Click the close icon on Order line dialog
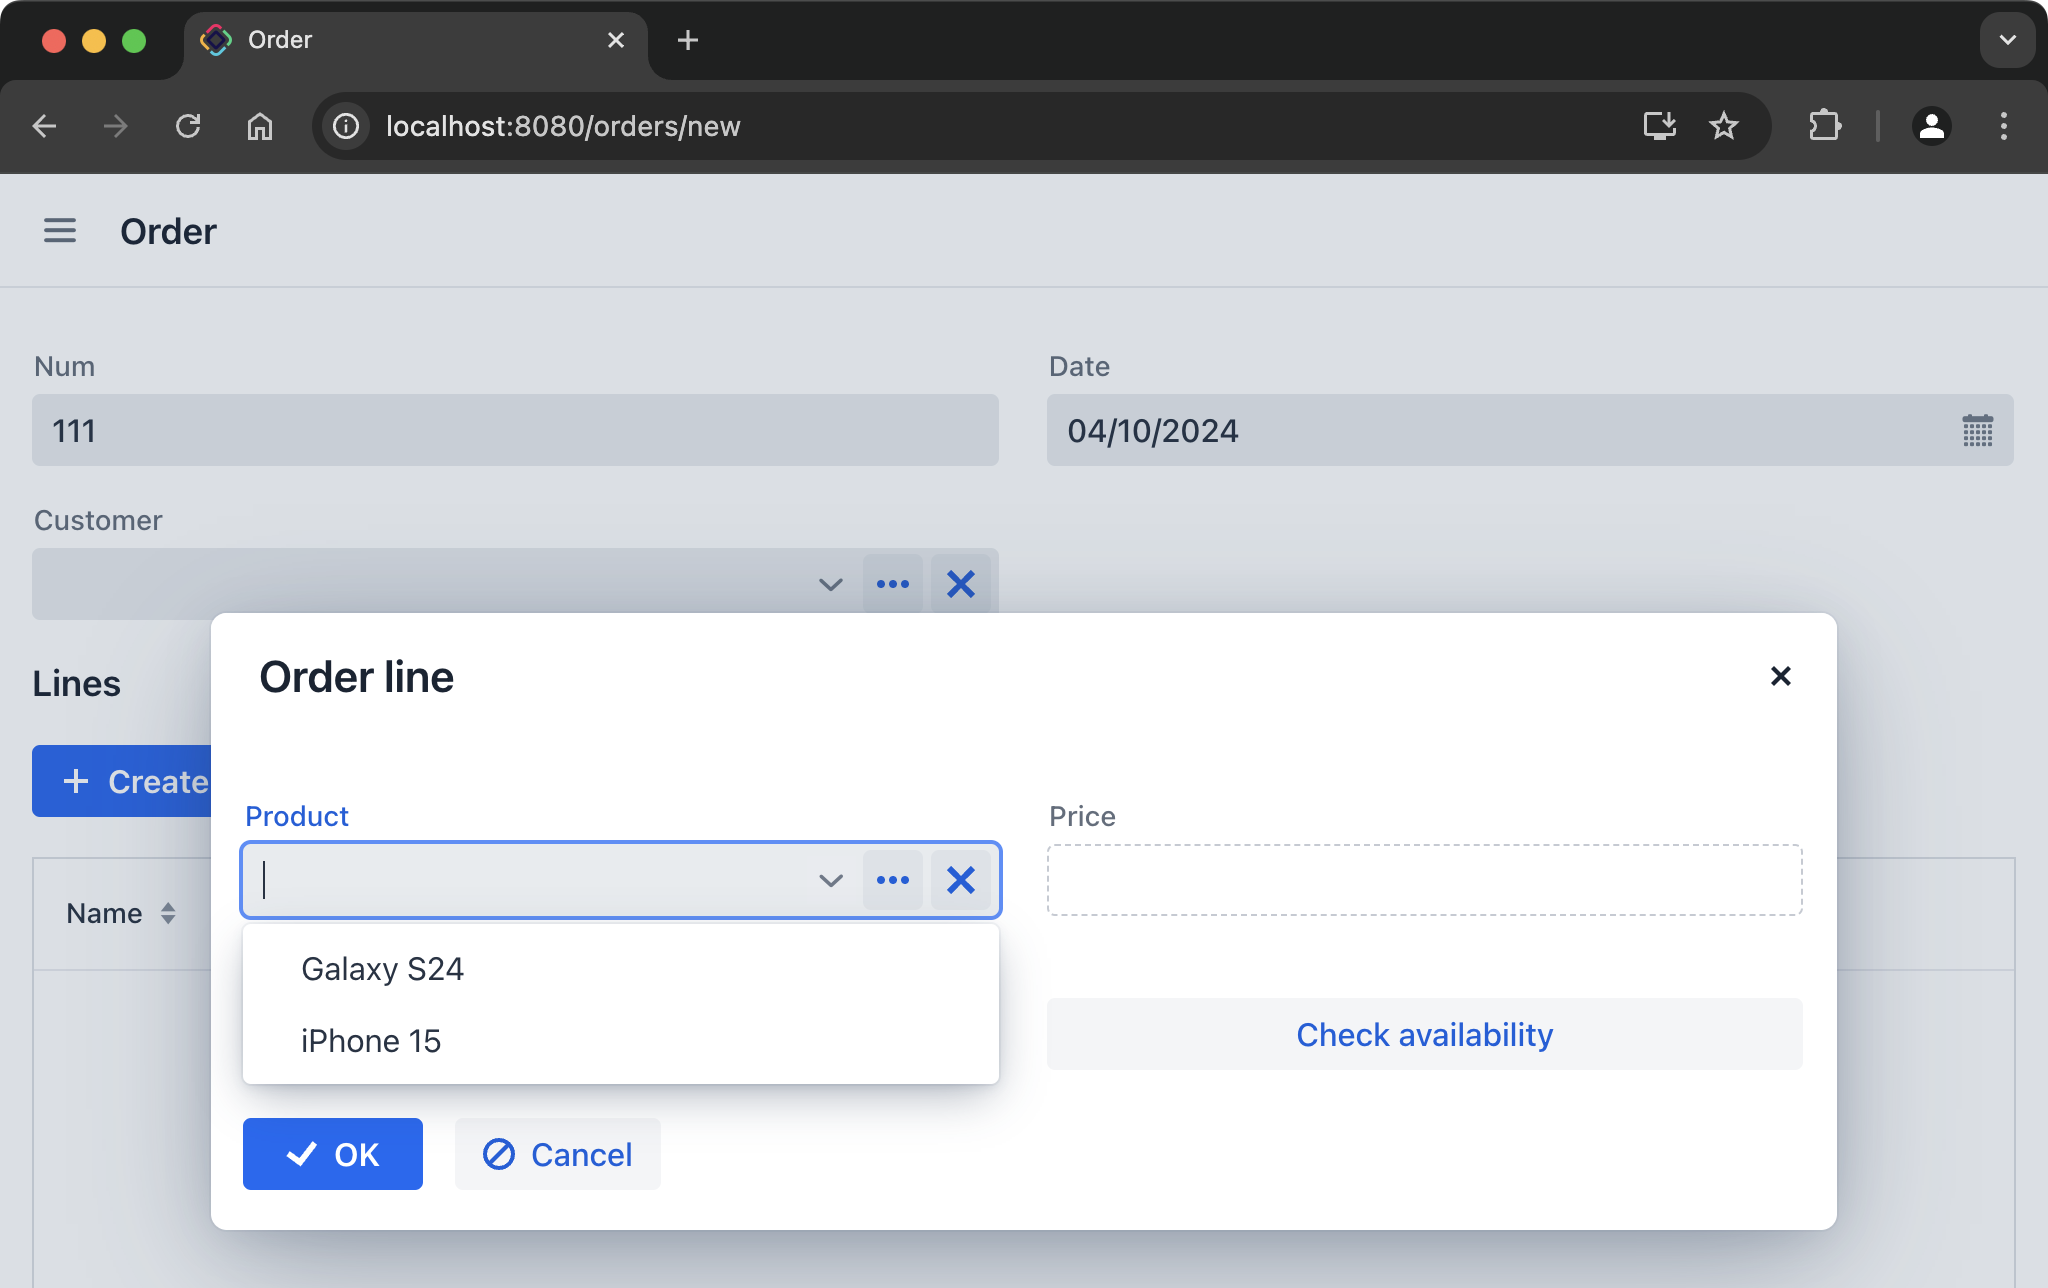The image size is (2048, 1288). pos(1781,675)
